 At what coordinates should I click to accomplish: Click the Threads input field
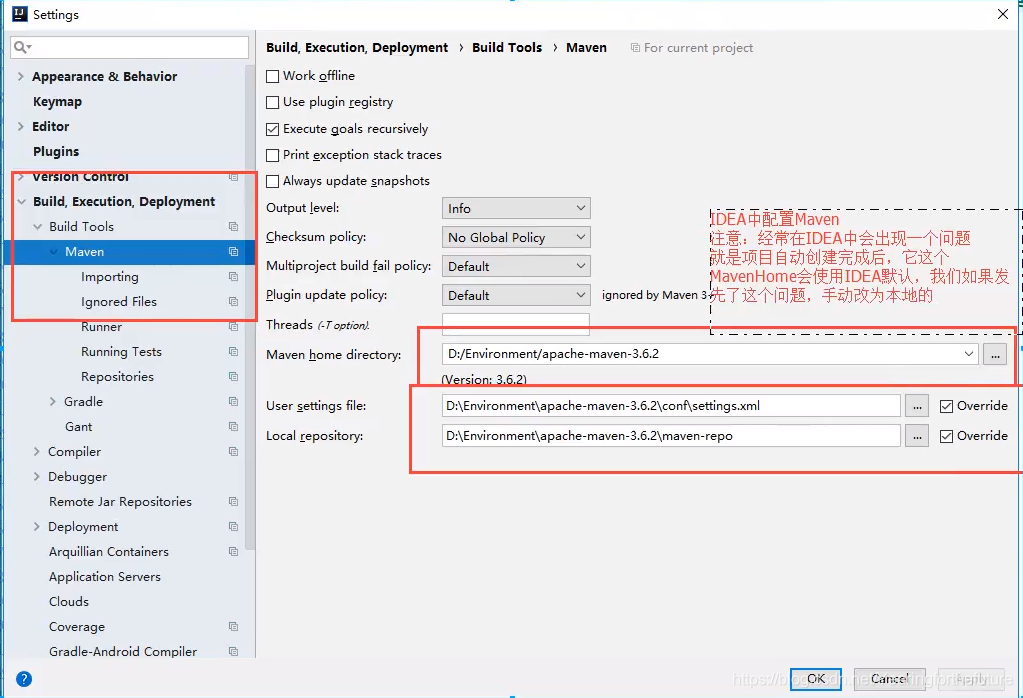pyautogui.click(x=515, y=324)
